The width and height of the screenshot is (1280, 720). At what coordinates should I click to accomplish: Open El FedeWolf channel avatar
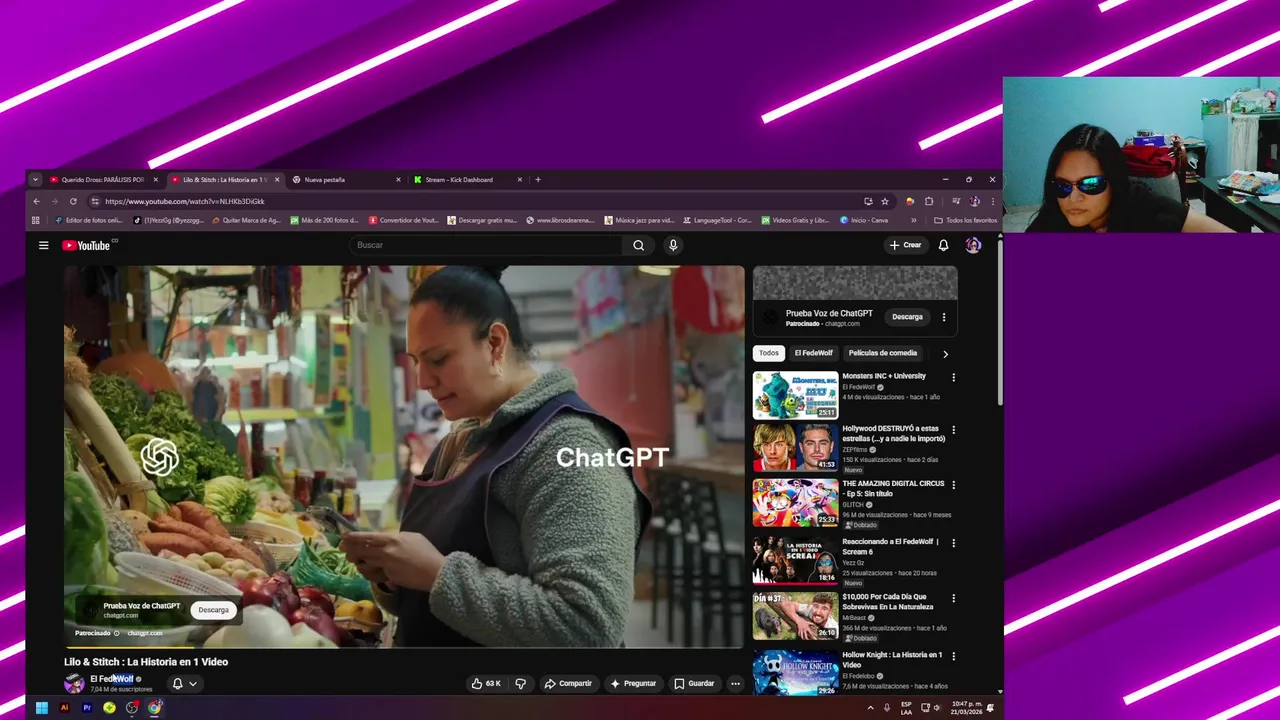coord(74,684)
